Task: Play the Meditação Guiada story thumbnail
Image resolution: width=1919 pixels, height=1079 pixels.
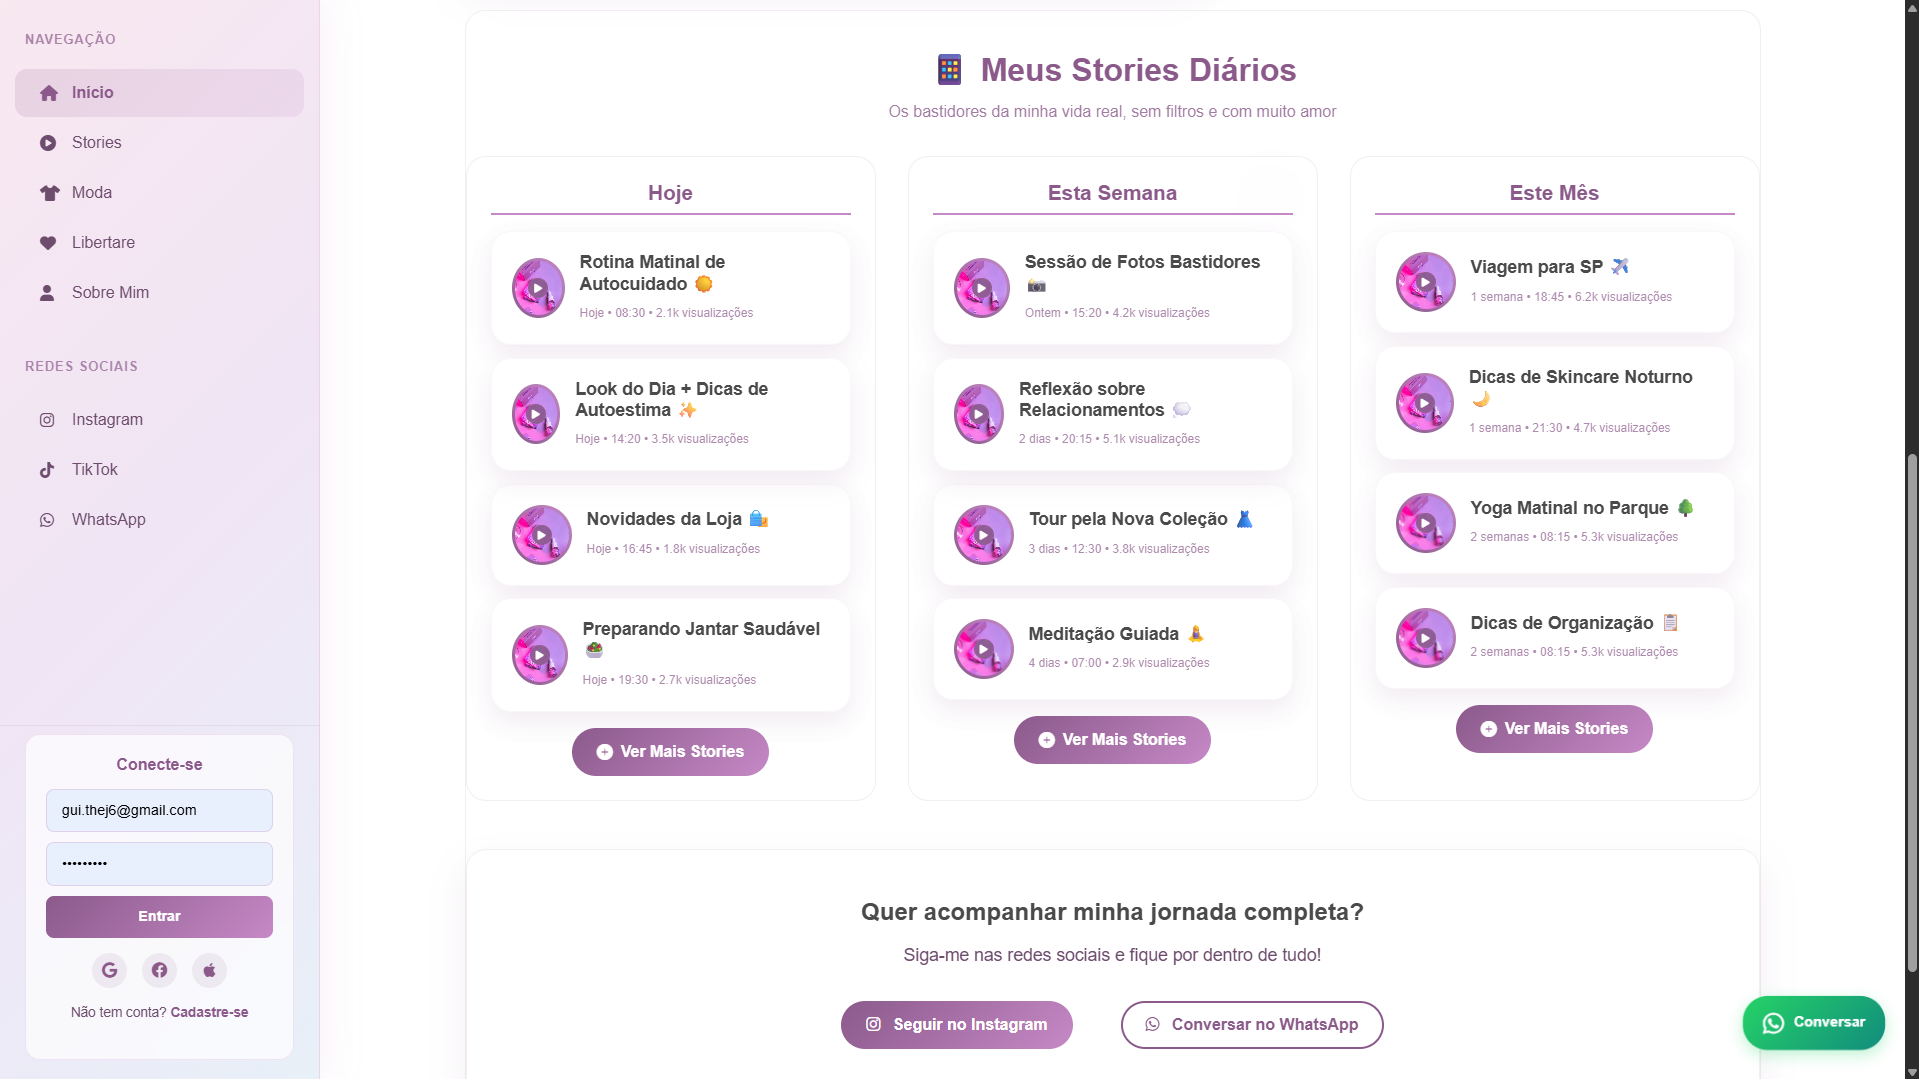Action: [983, 649]
